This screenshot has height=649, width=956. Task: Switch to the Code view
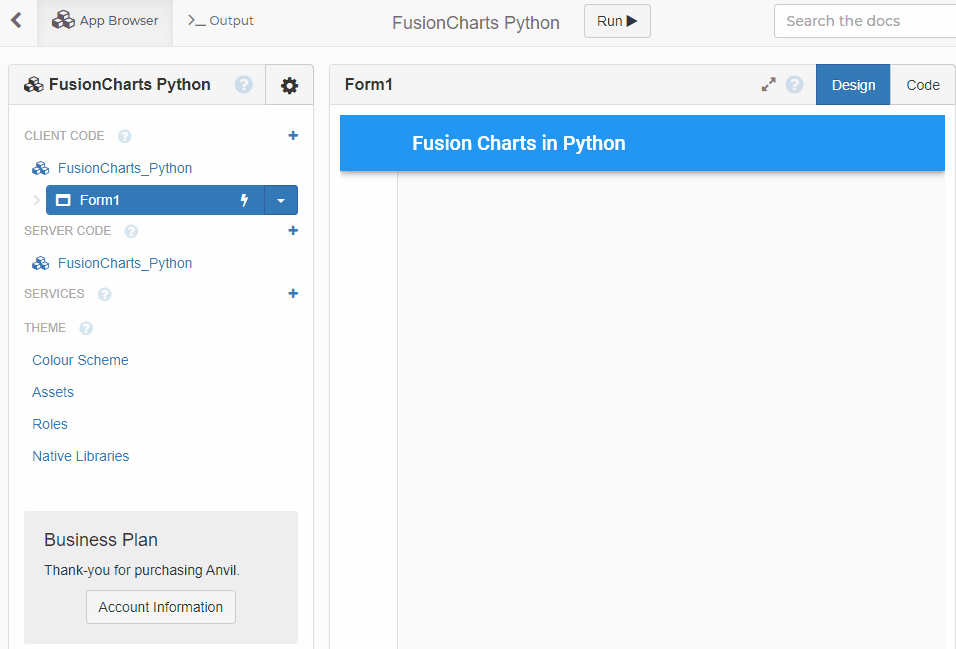tap(922, 85)
